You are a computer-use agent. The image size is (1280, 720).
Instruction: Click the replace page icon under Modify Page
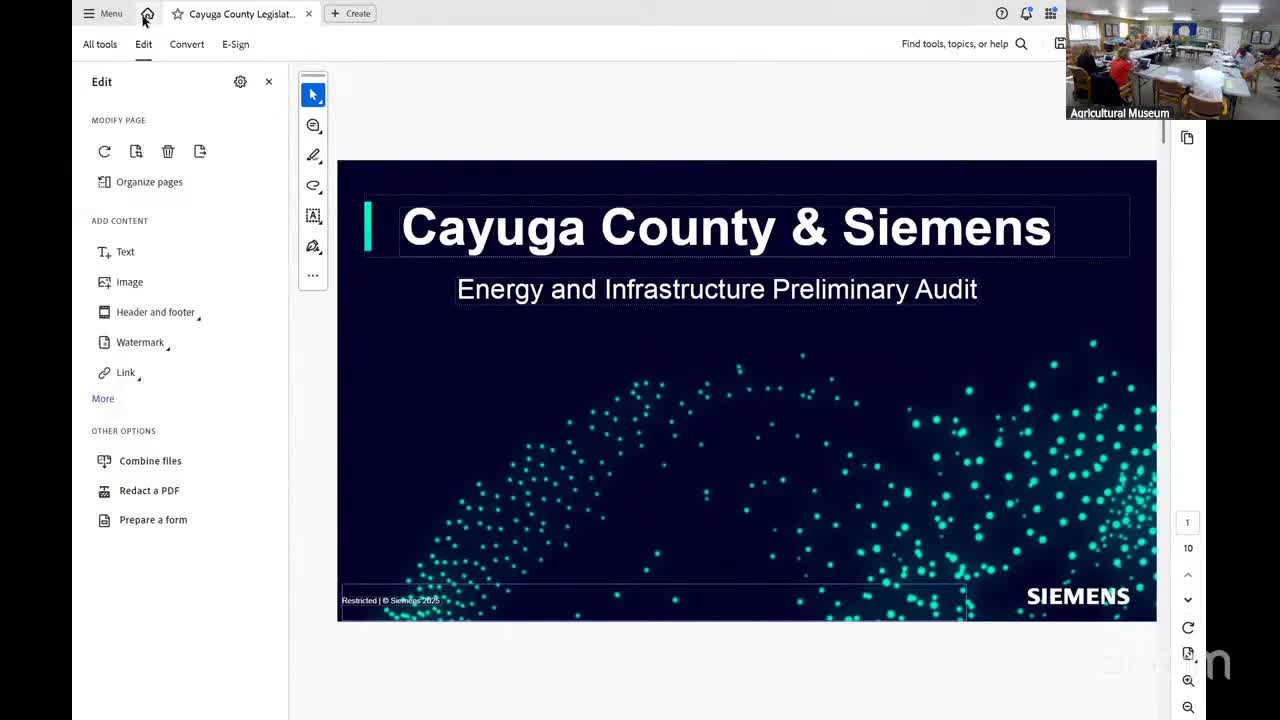tap(136, 151)
